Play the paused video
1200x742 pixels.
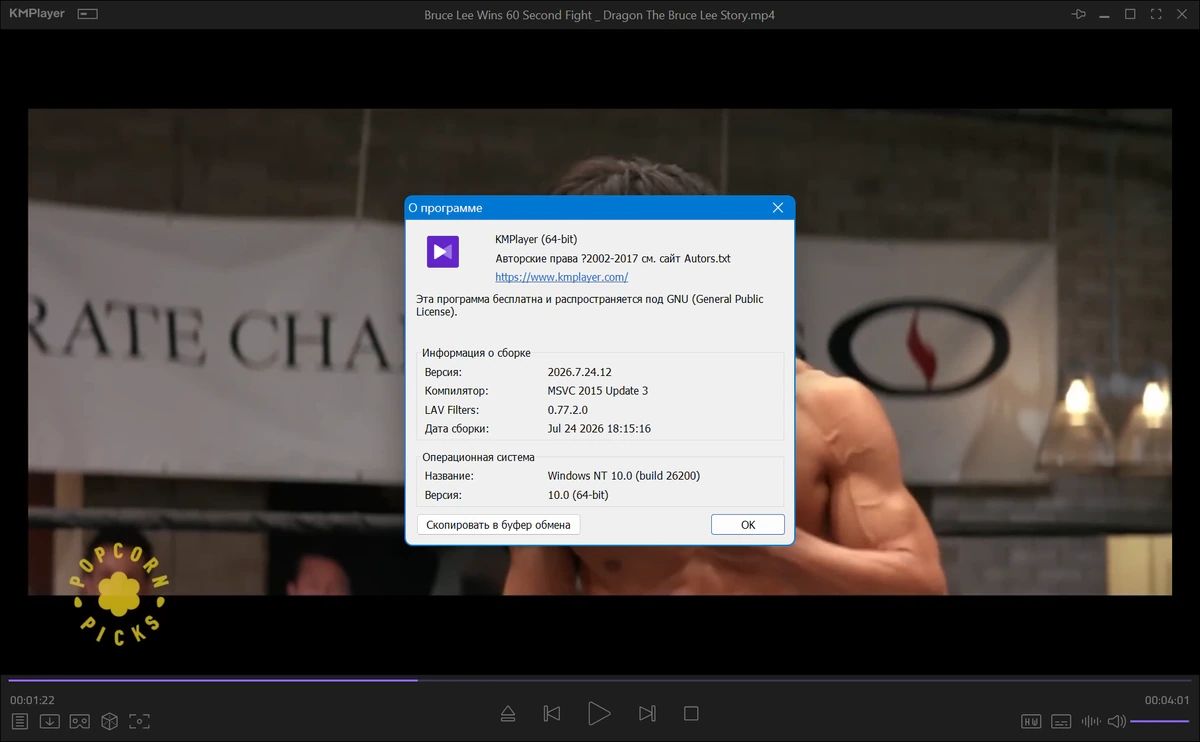(x=599, y=713)
